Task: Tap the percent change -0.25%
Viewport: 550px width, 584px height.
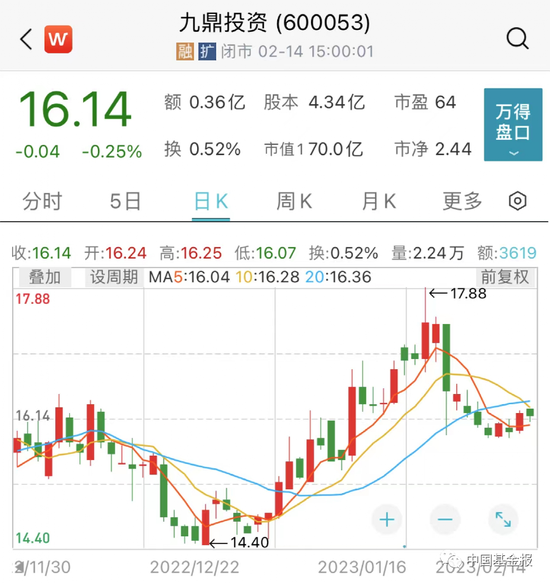Action: tap(112, 152)
